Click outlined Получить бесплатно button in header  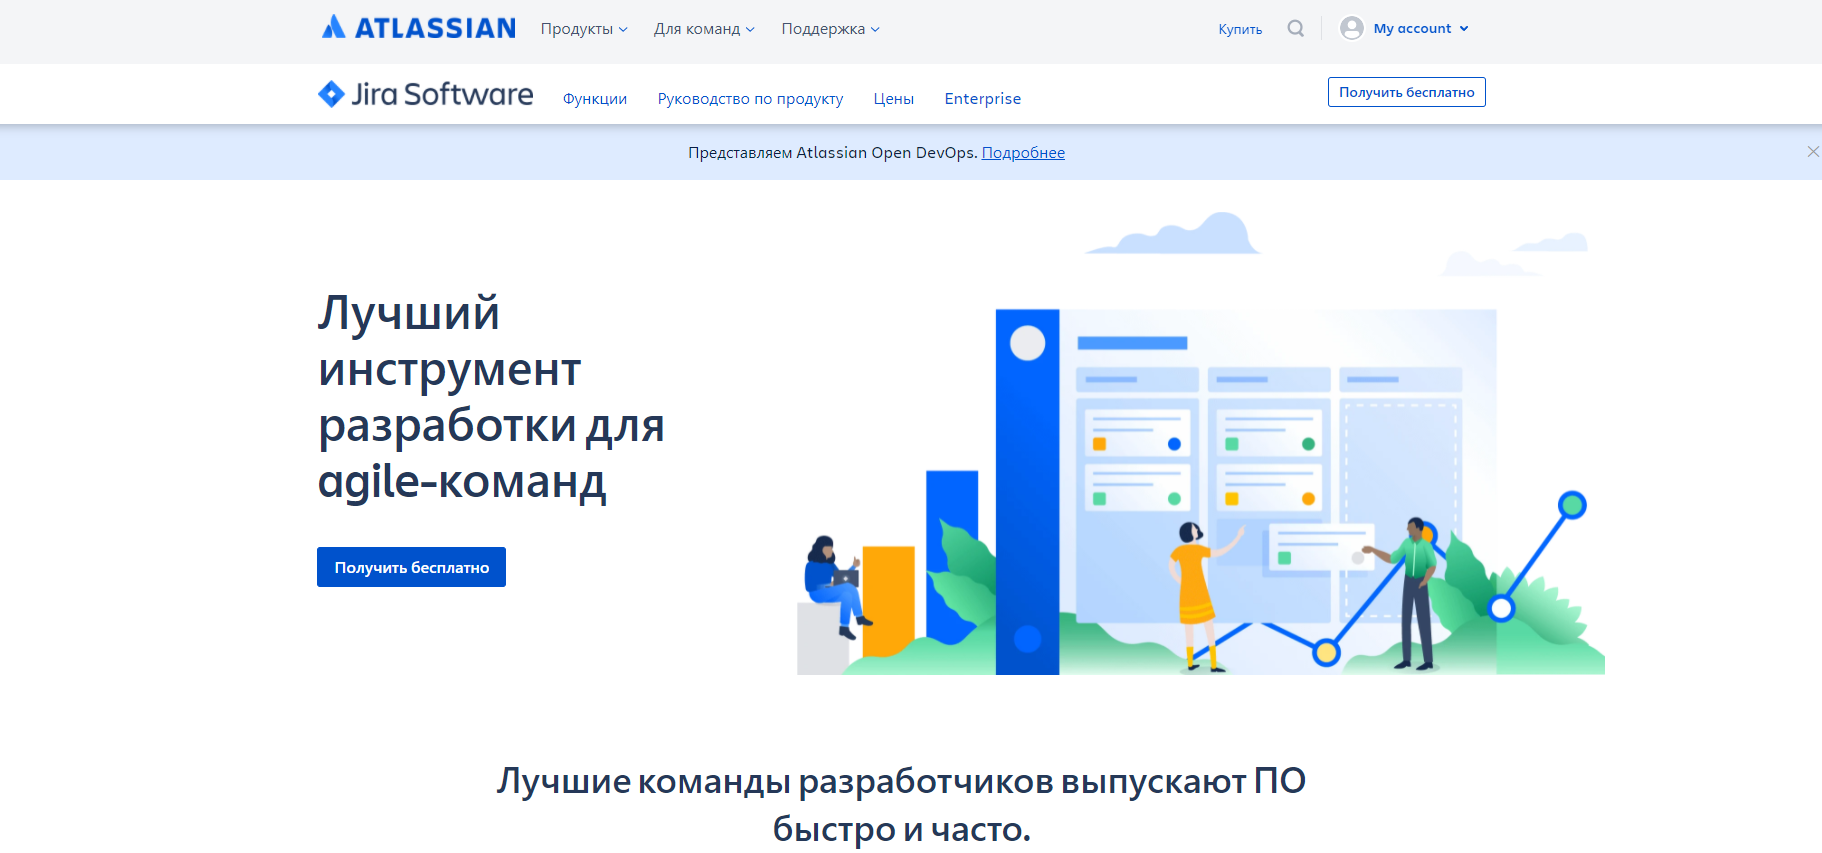pyautogui.click(x=1406, y=92)
